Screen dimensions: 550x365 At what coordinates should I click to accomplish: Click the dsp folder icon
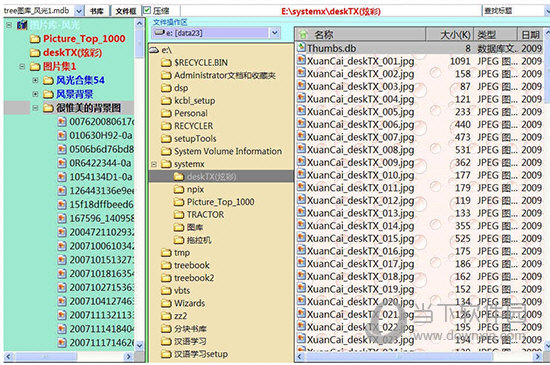pyautogui.click(x=166, y=88)
